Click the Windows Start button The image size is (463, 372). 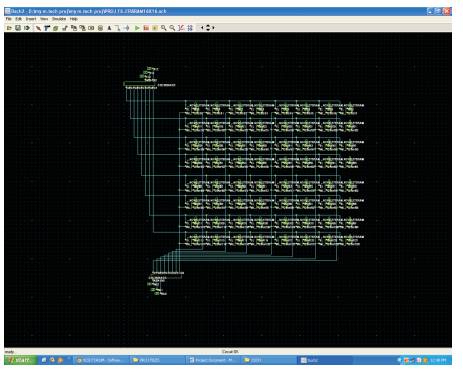(20, 360)
